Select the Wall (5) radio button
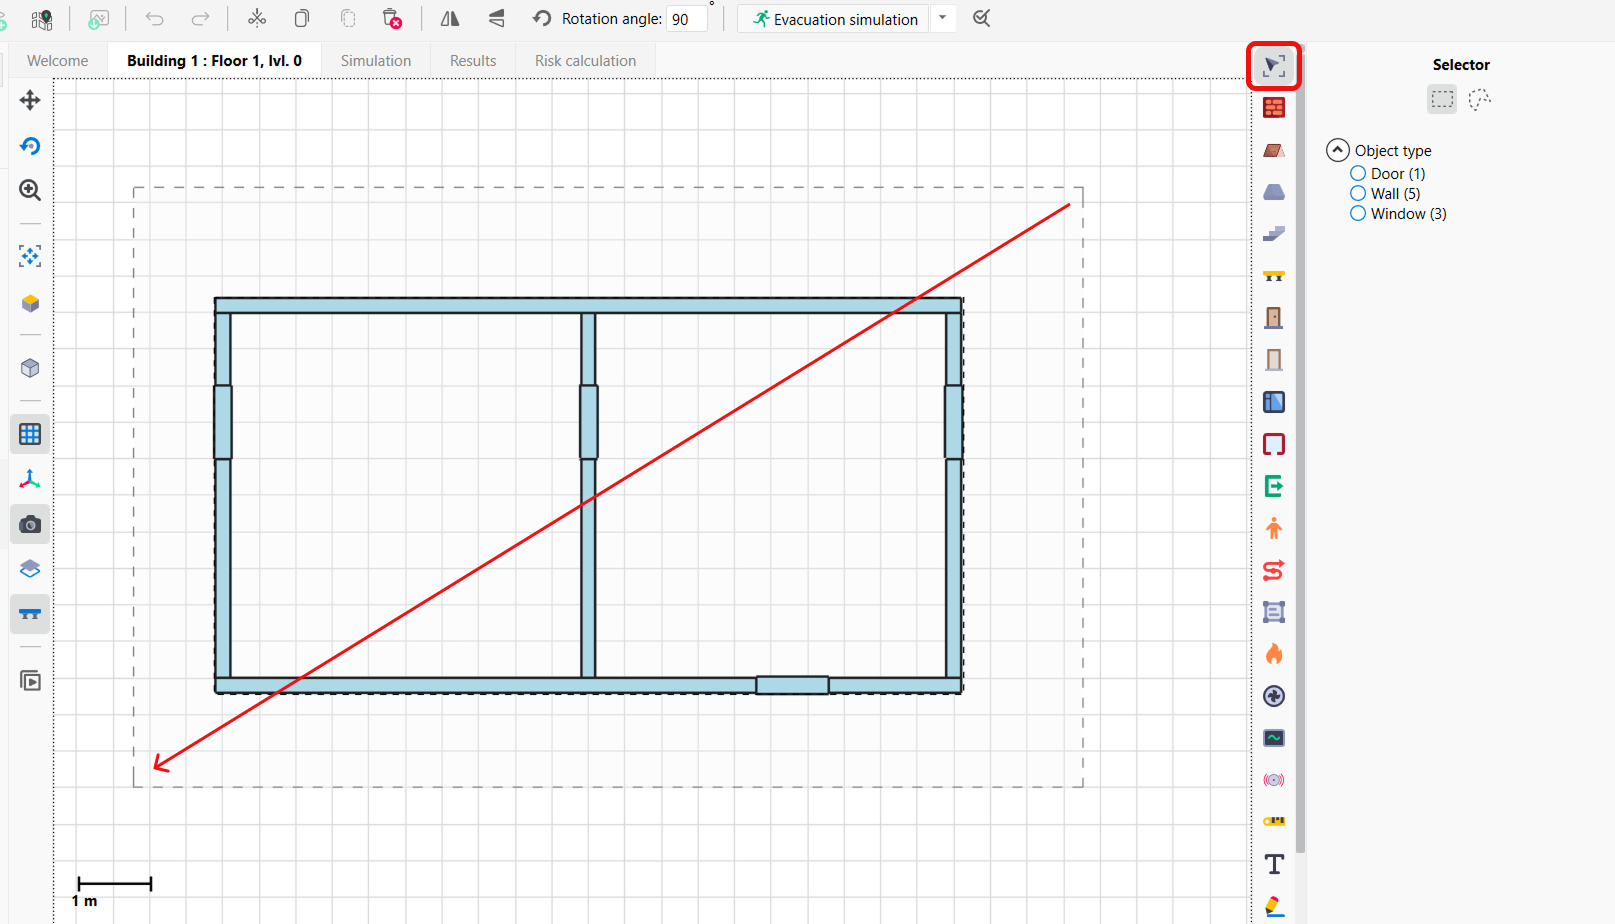The image size is (1615, 924). pyautogui.click(x=1358, y=194)
